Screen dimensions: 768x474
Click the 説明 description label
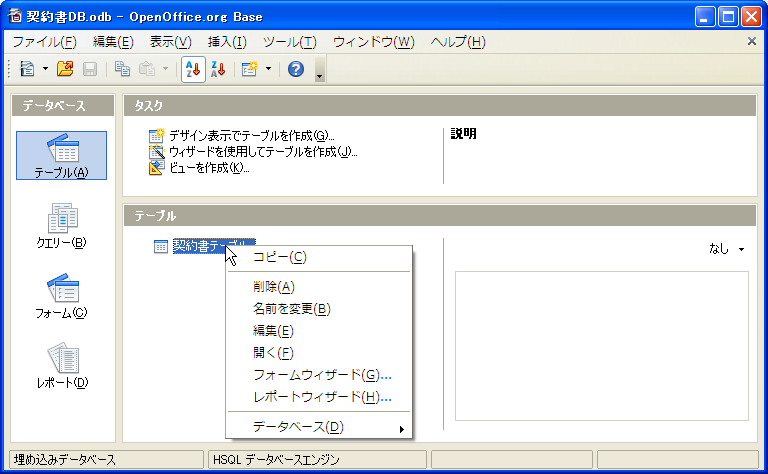tap(463, 134)
